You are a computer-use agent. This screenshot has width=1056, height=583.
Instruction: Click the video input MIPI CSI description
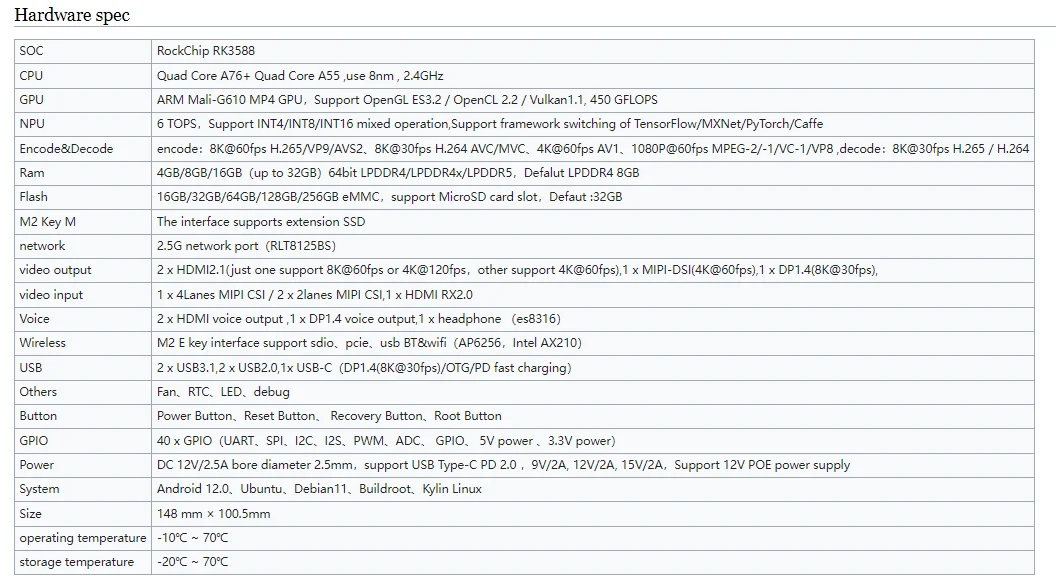coord(314,295)
